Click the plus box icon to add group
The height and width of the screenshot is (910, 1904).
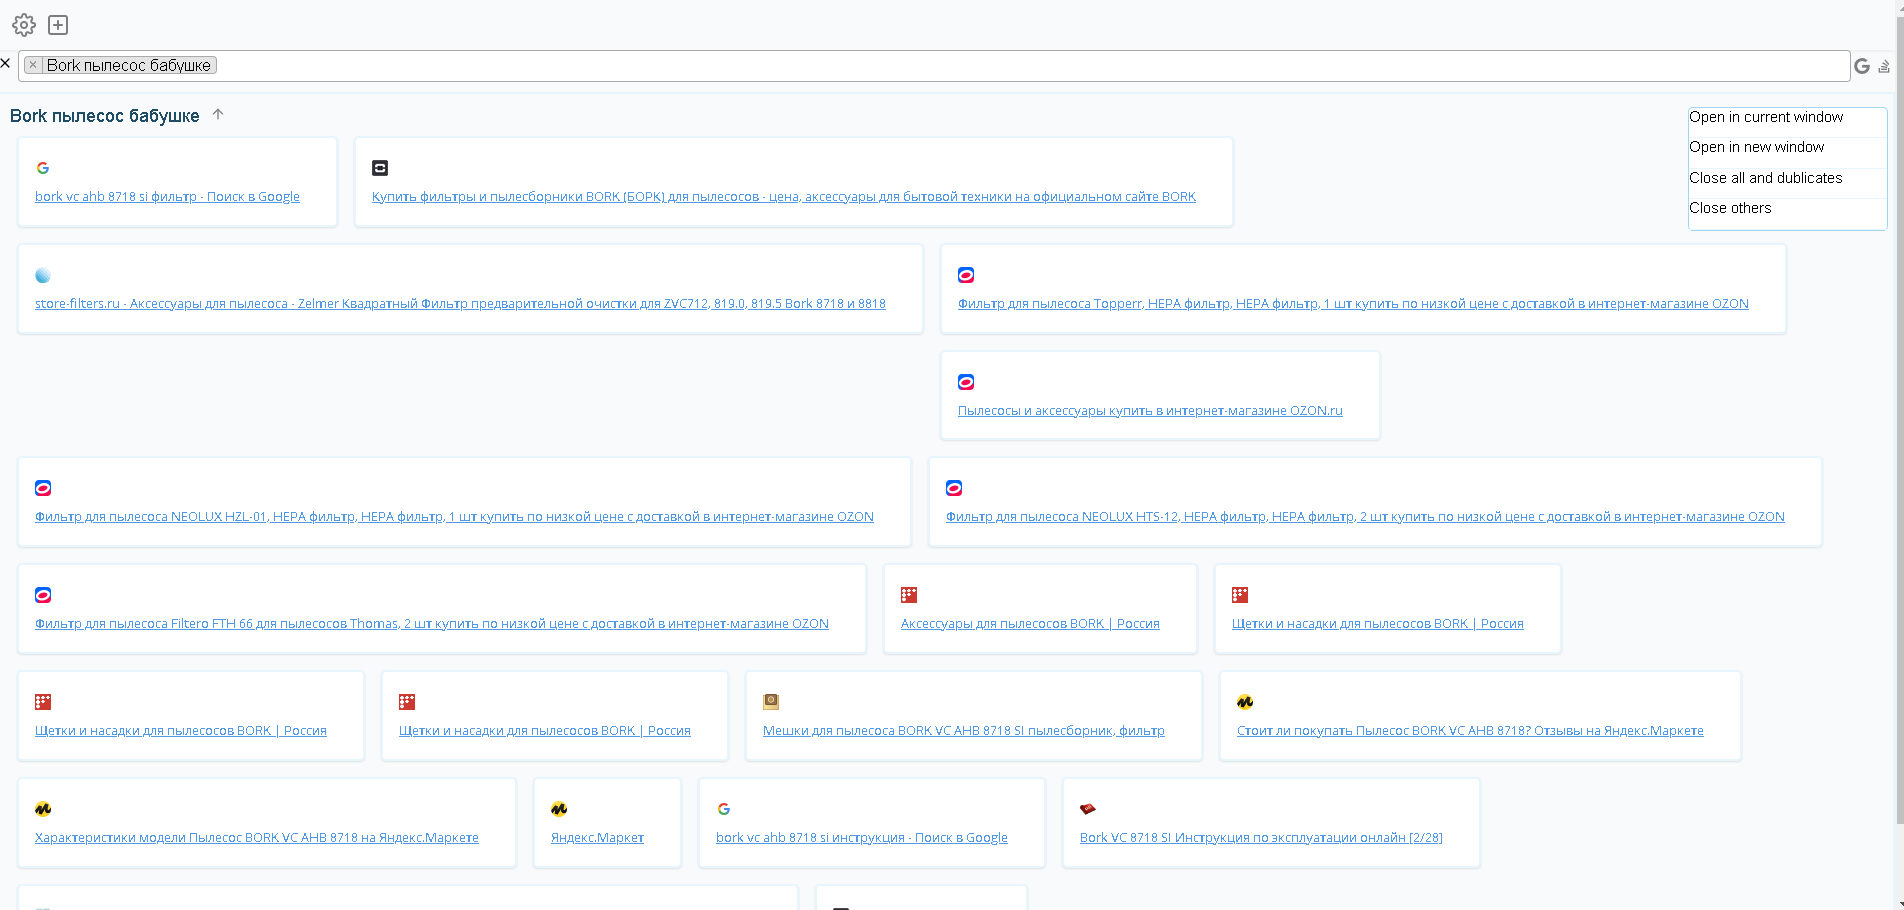[58, 25]
